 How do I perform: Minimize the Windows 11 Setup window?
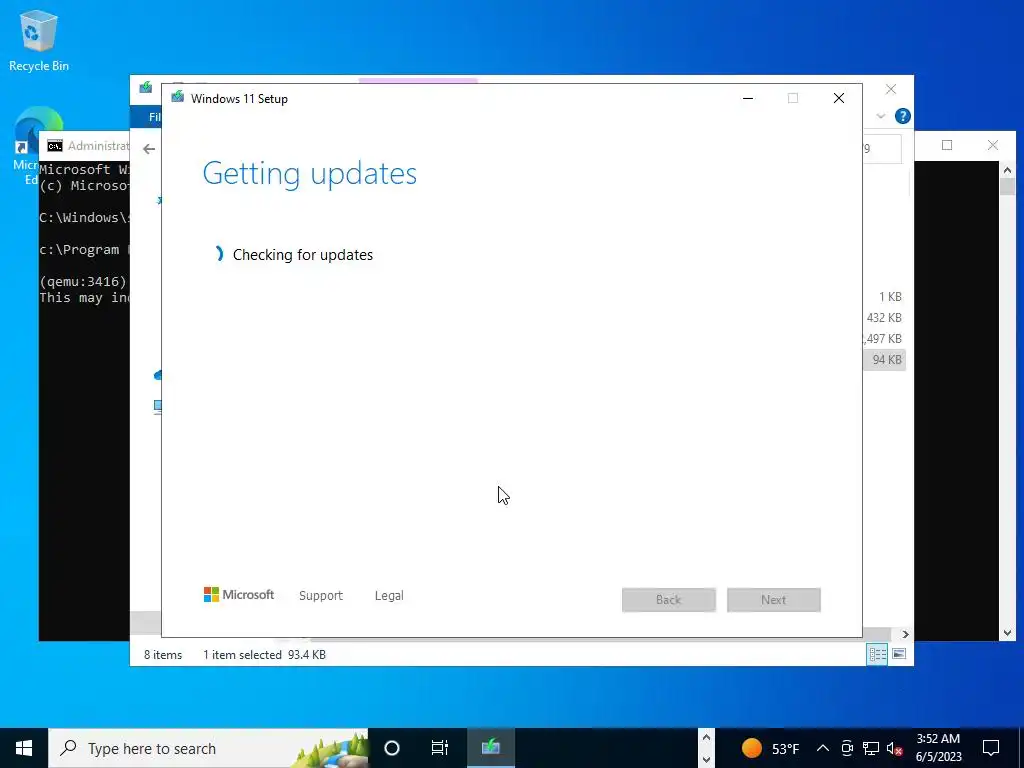(x=748, y=98)
